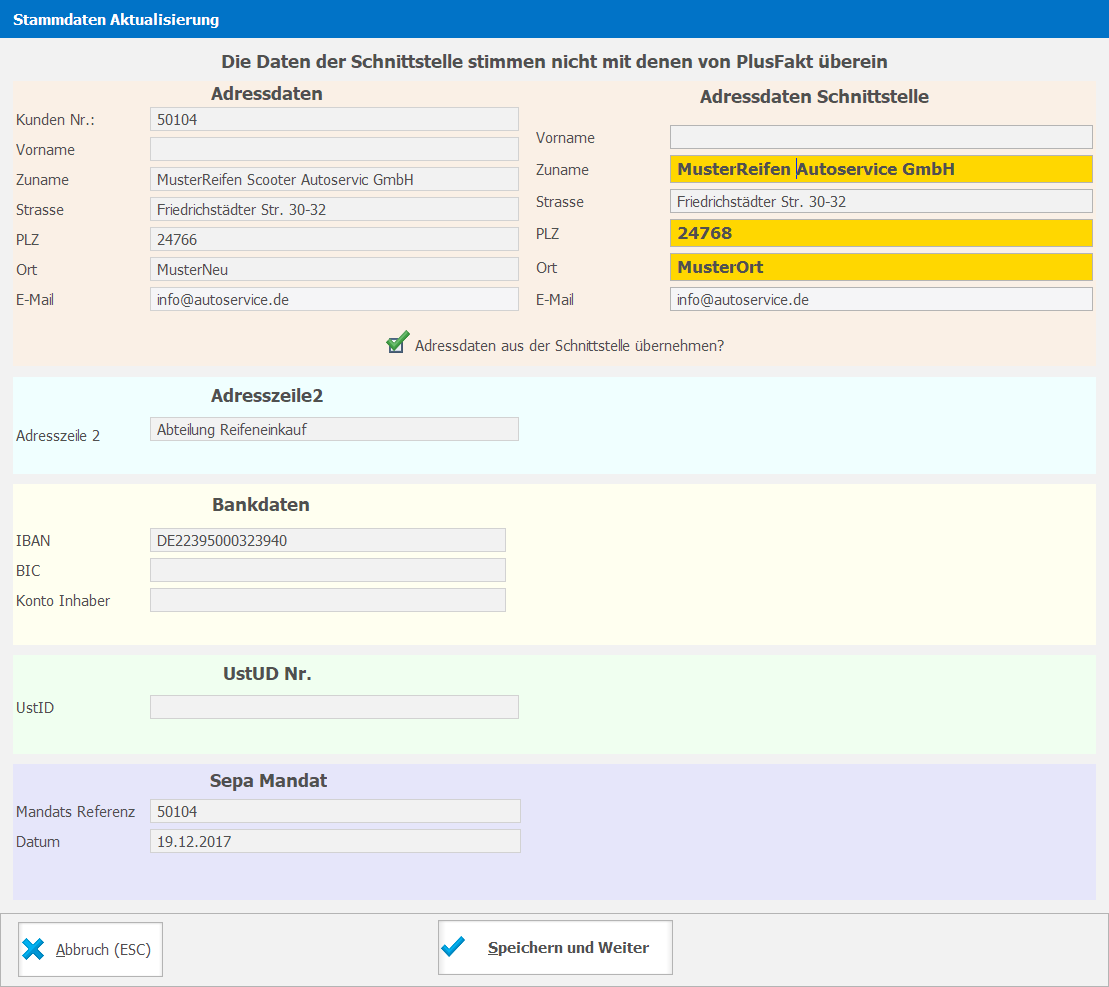Click the Schnittstelle Strasse field
The image size is (1109, 987).
(881, 202)
